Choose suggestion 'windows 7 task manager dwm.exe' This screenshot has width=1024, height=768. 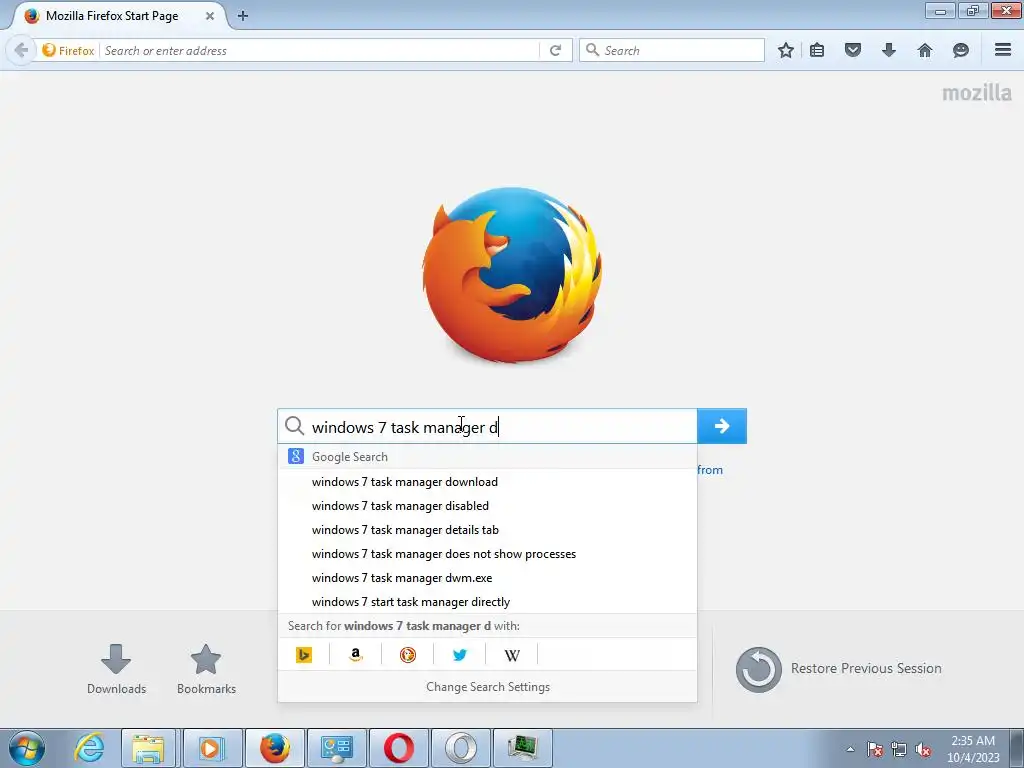[x=487, y=578]
